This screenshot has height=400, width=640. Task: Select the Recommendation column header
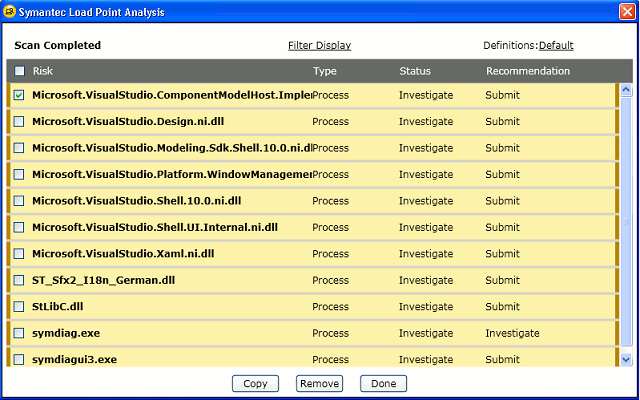click(x=528, y=71)
